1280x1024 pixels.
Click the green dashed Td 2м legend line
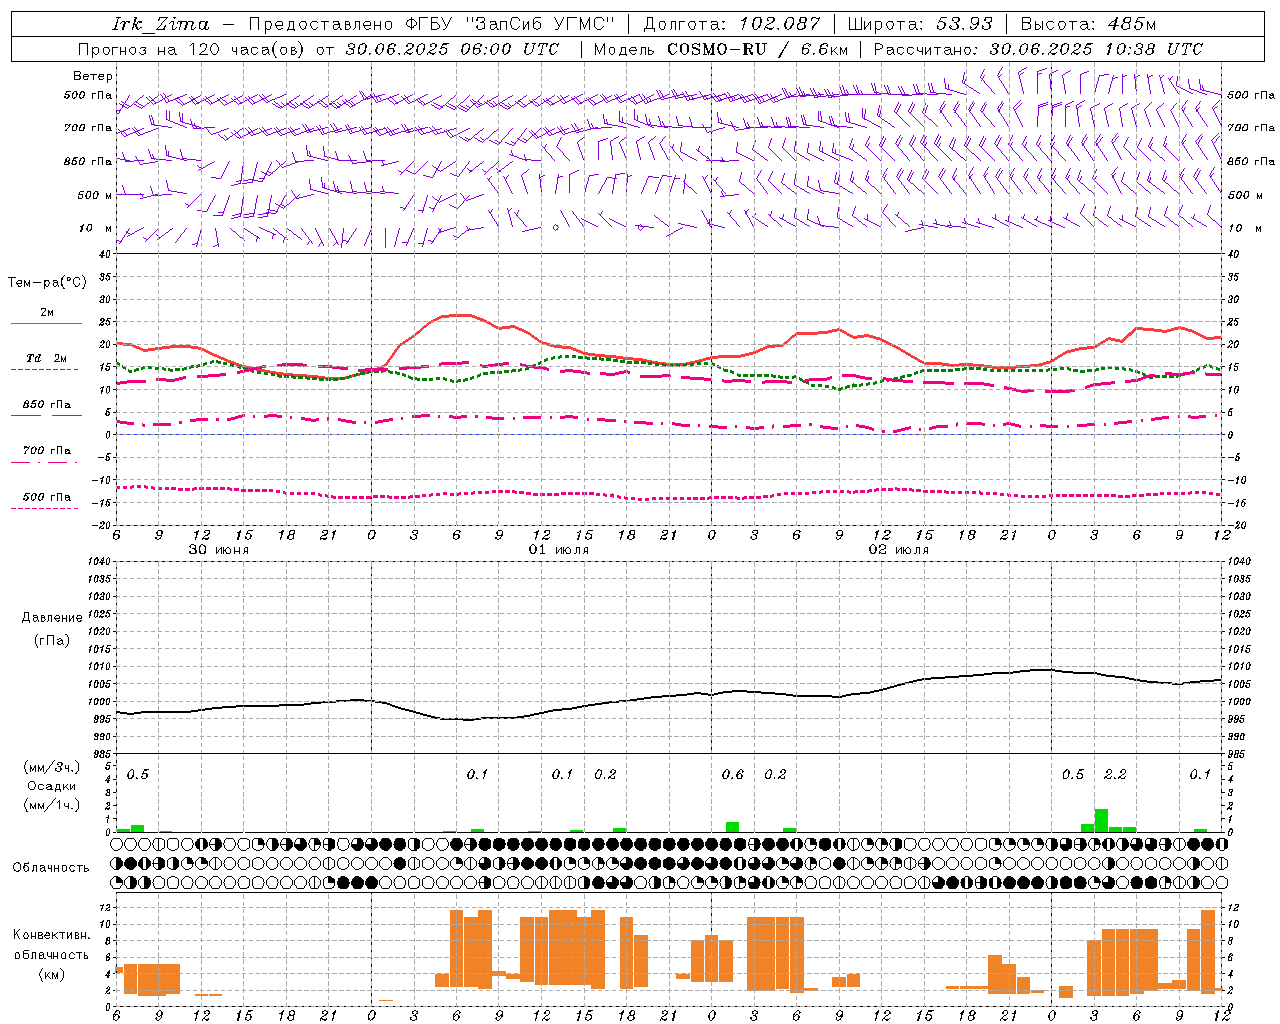click(x=44, y=369)
